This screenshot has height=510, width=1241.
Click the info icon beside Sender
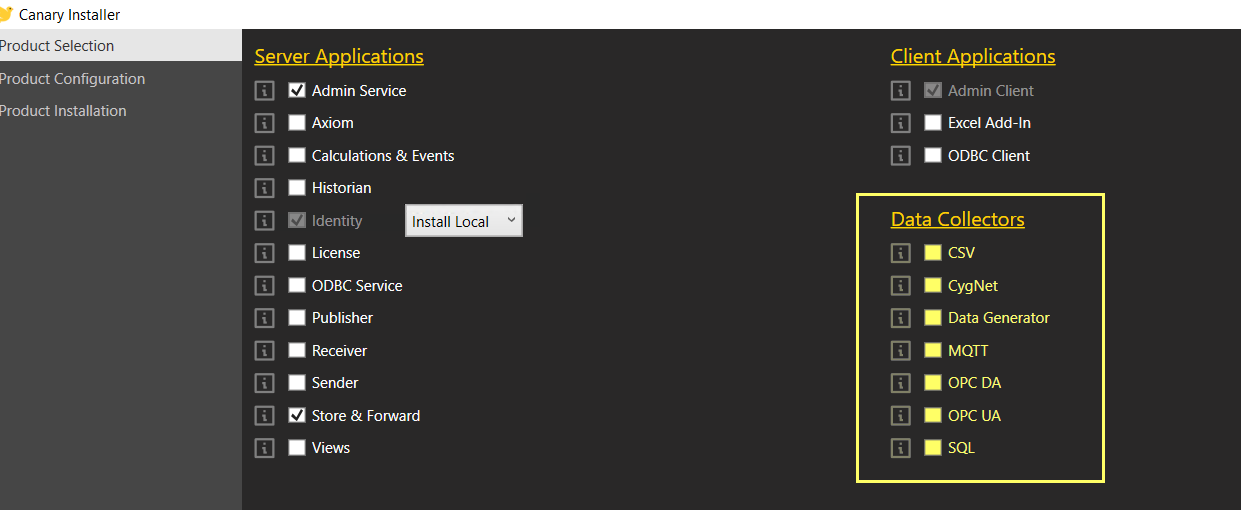264,383
